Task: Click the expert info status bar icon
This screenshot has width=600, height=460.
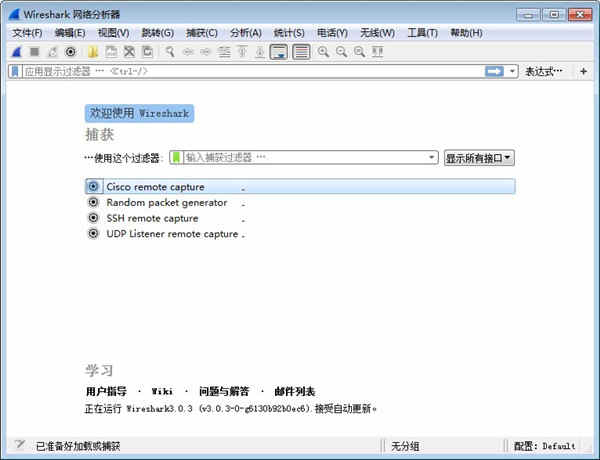Action: 20,445
